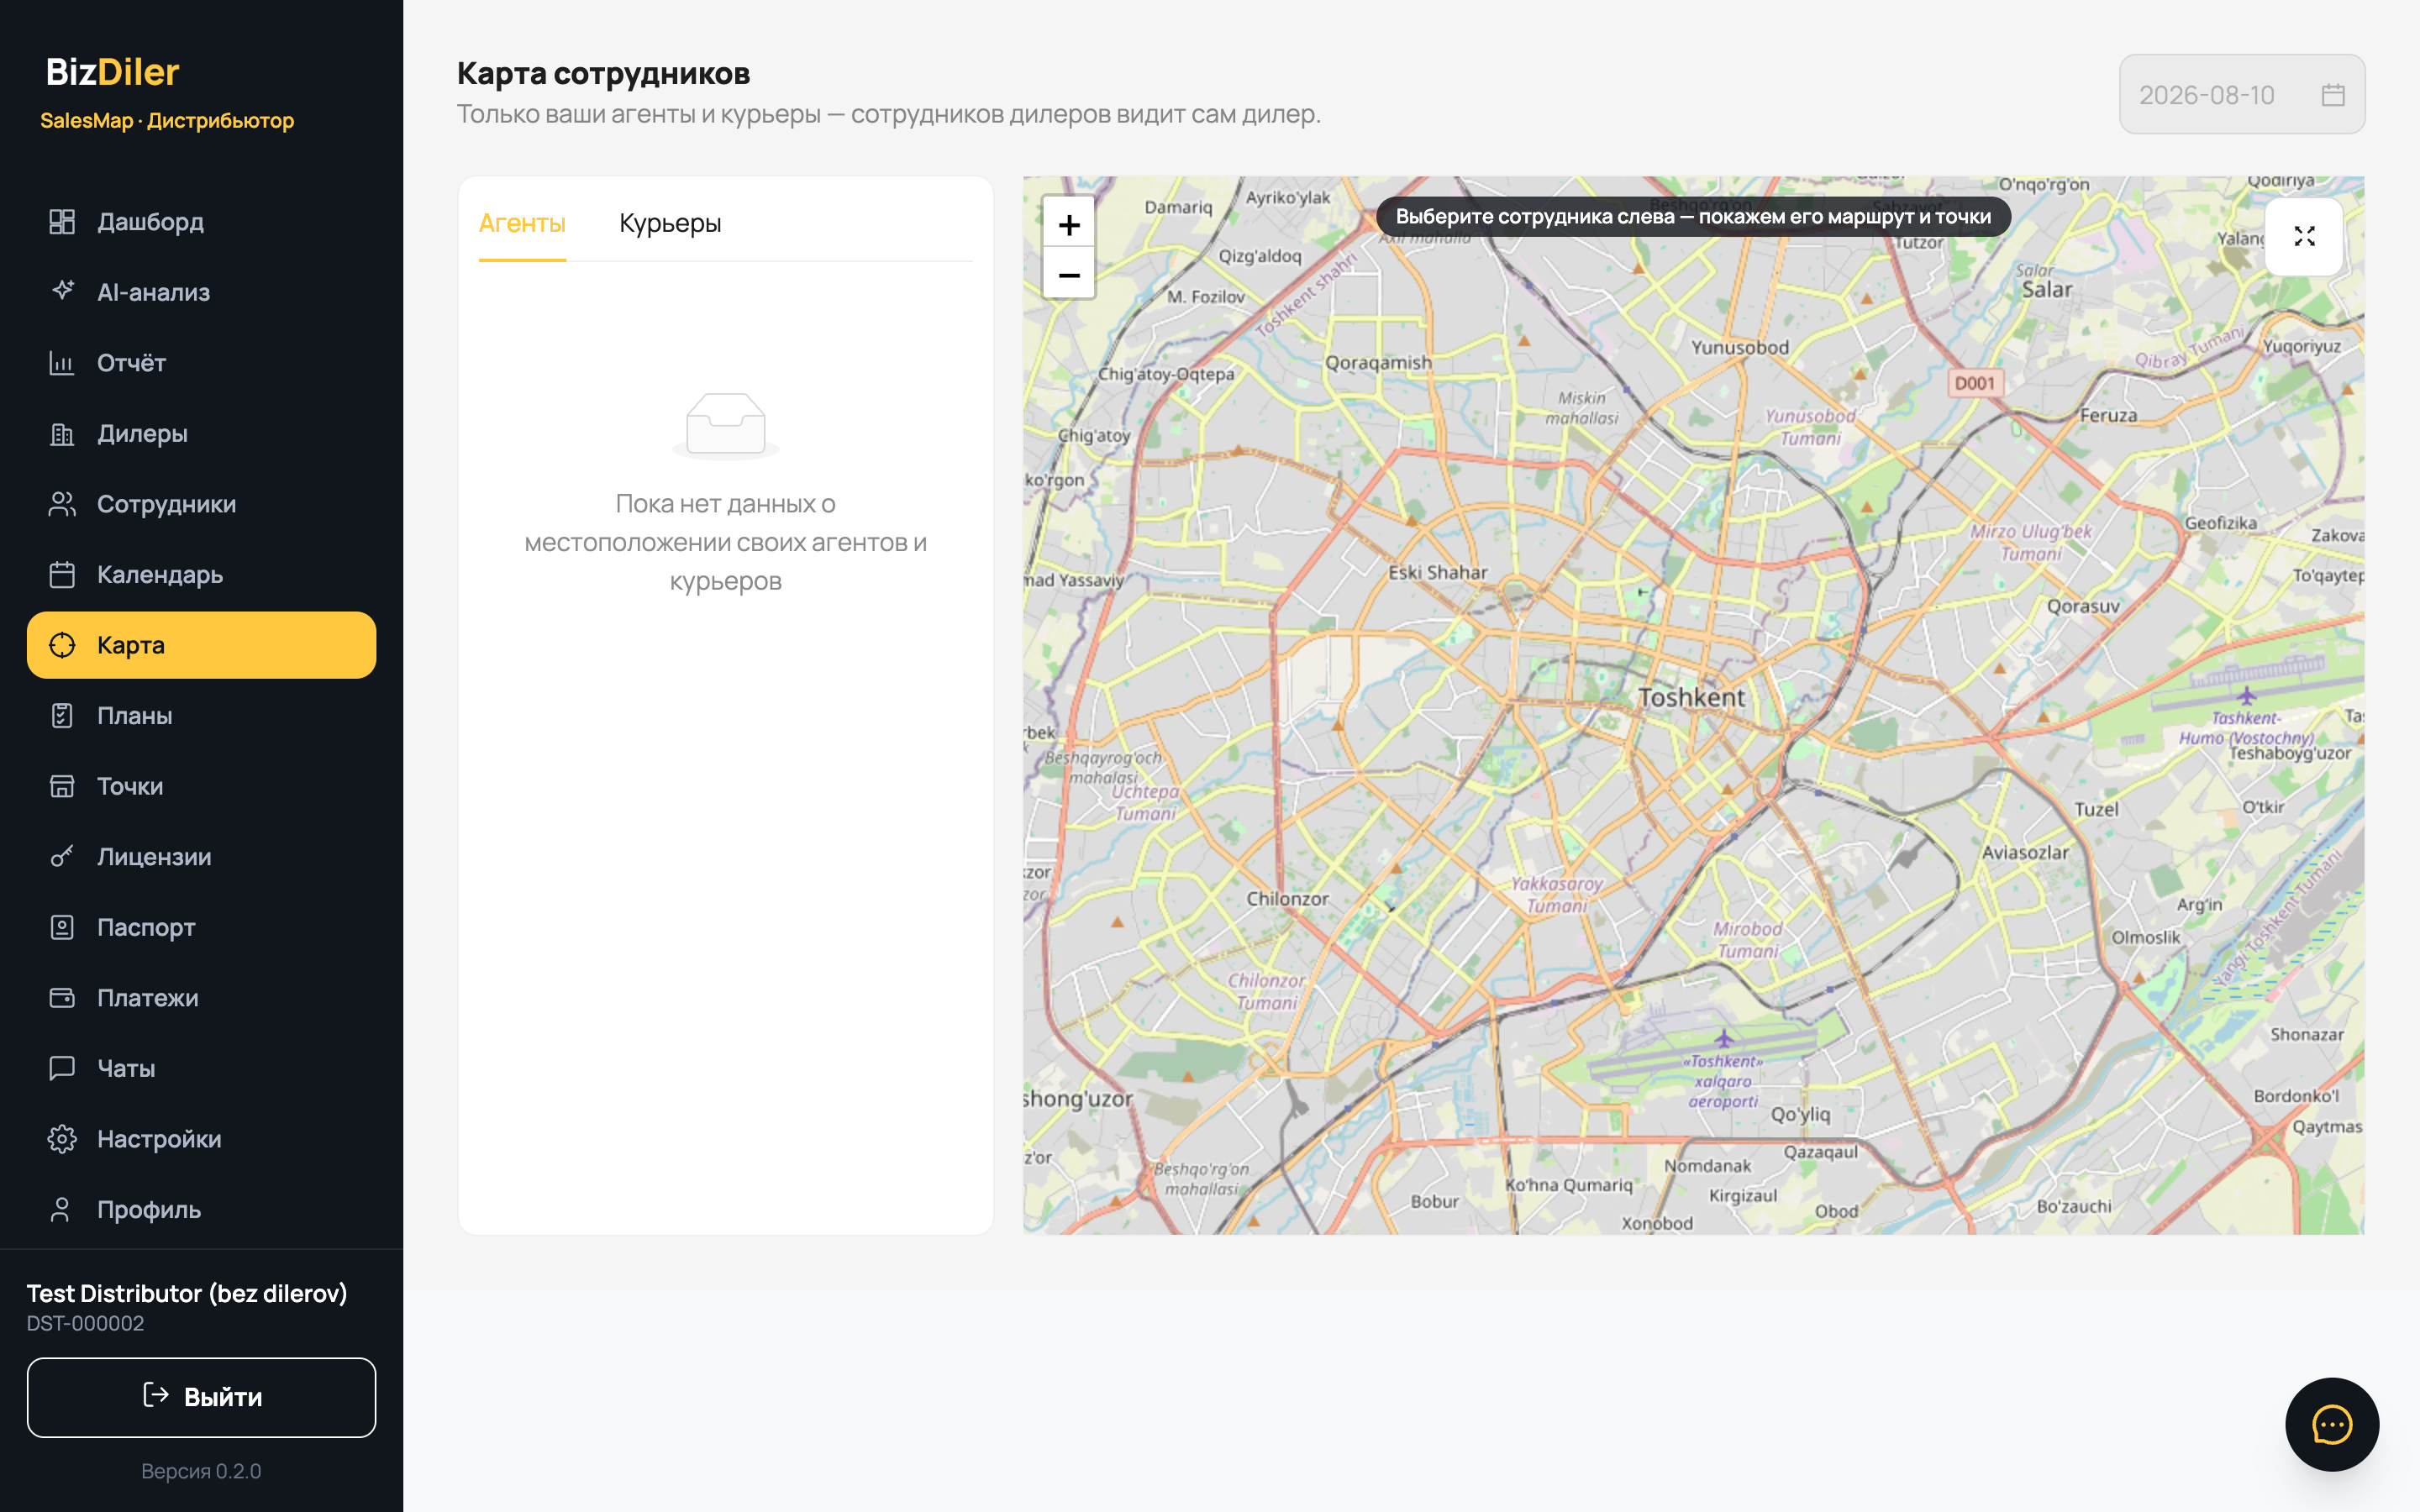Viewport: 2420px width, 1512px height.
Task: Click the Настройки gear icon
Action: tap(62, 1139)
